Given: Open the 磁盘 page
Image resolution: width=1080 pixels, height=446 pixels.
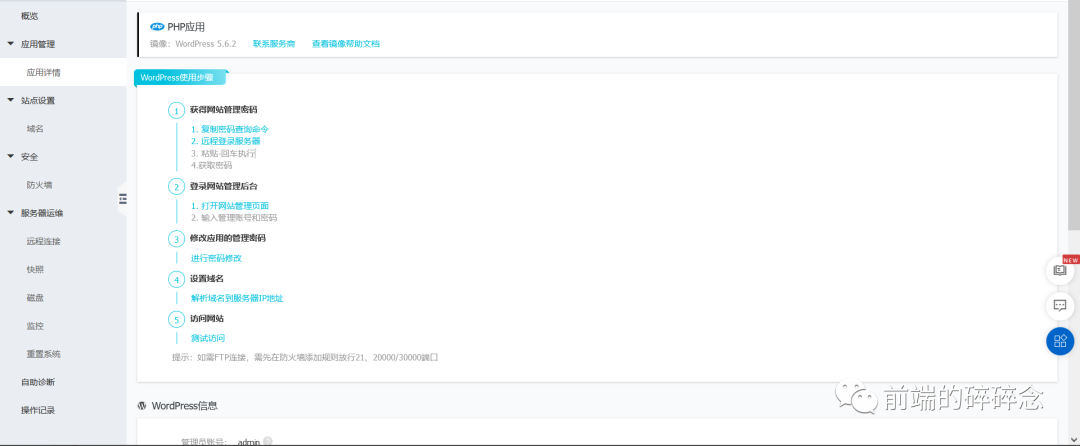Looking at the screenshot, I should [35, 298].
